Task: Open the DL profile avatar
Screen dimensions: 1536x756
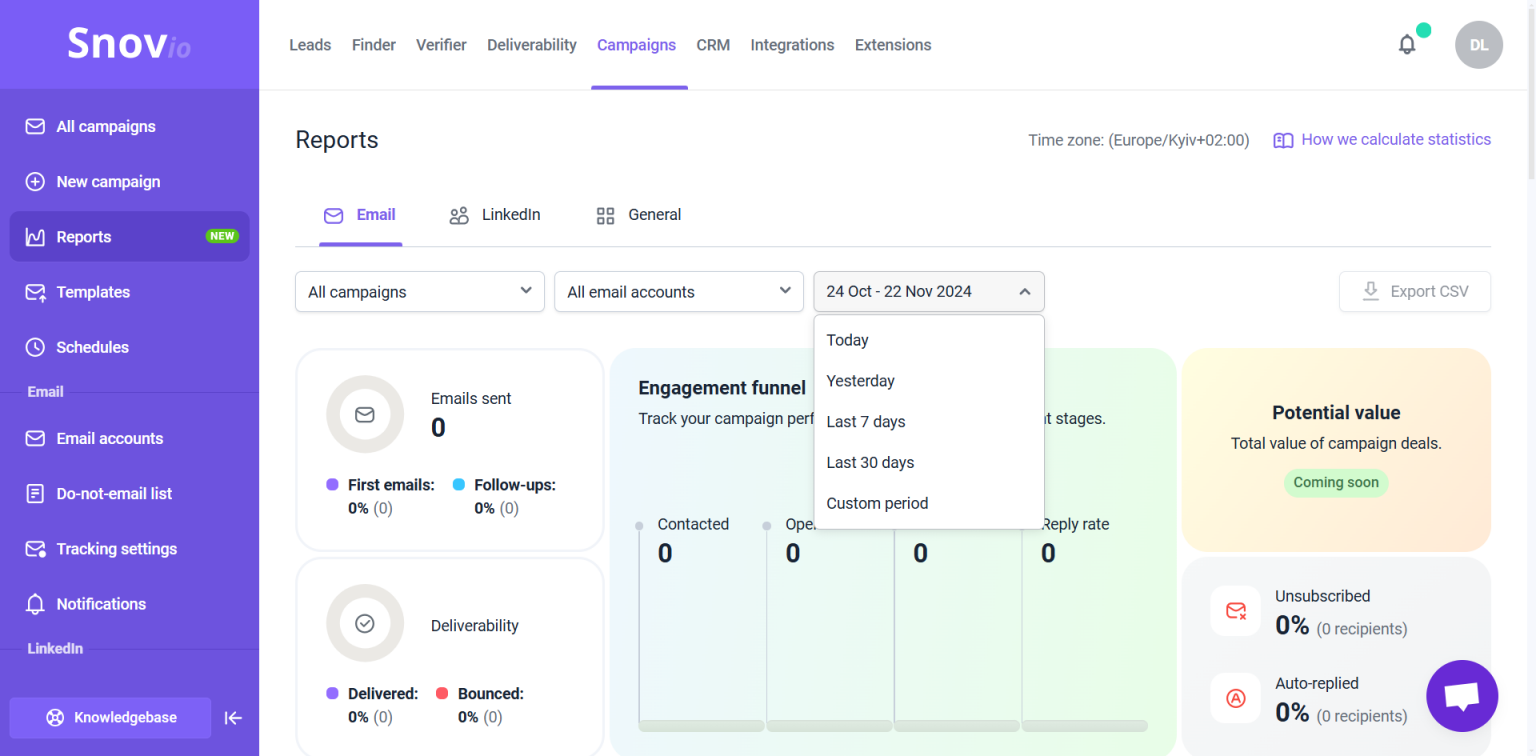Action: (x=1479, y=45)
